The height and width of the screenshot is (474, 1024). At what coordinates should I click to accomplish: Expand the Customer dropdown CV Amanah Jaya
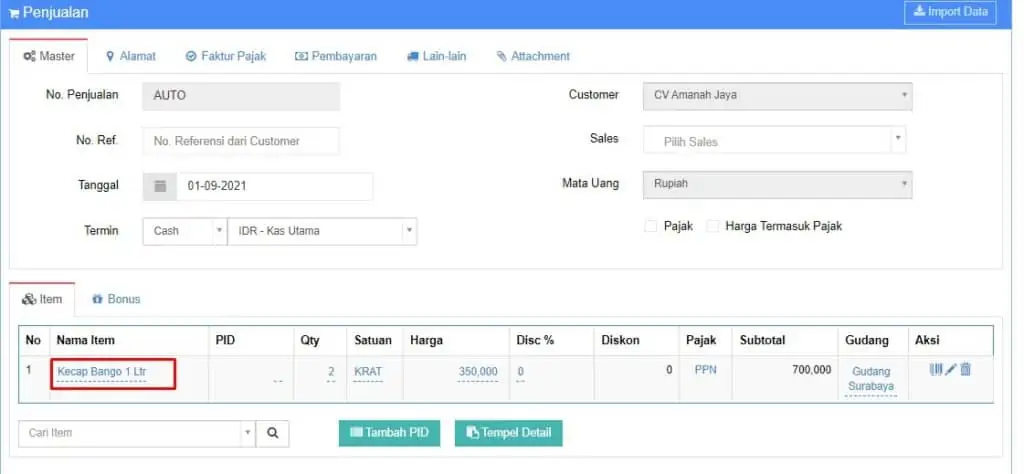point(778,95)
